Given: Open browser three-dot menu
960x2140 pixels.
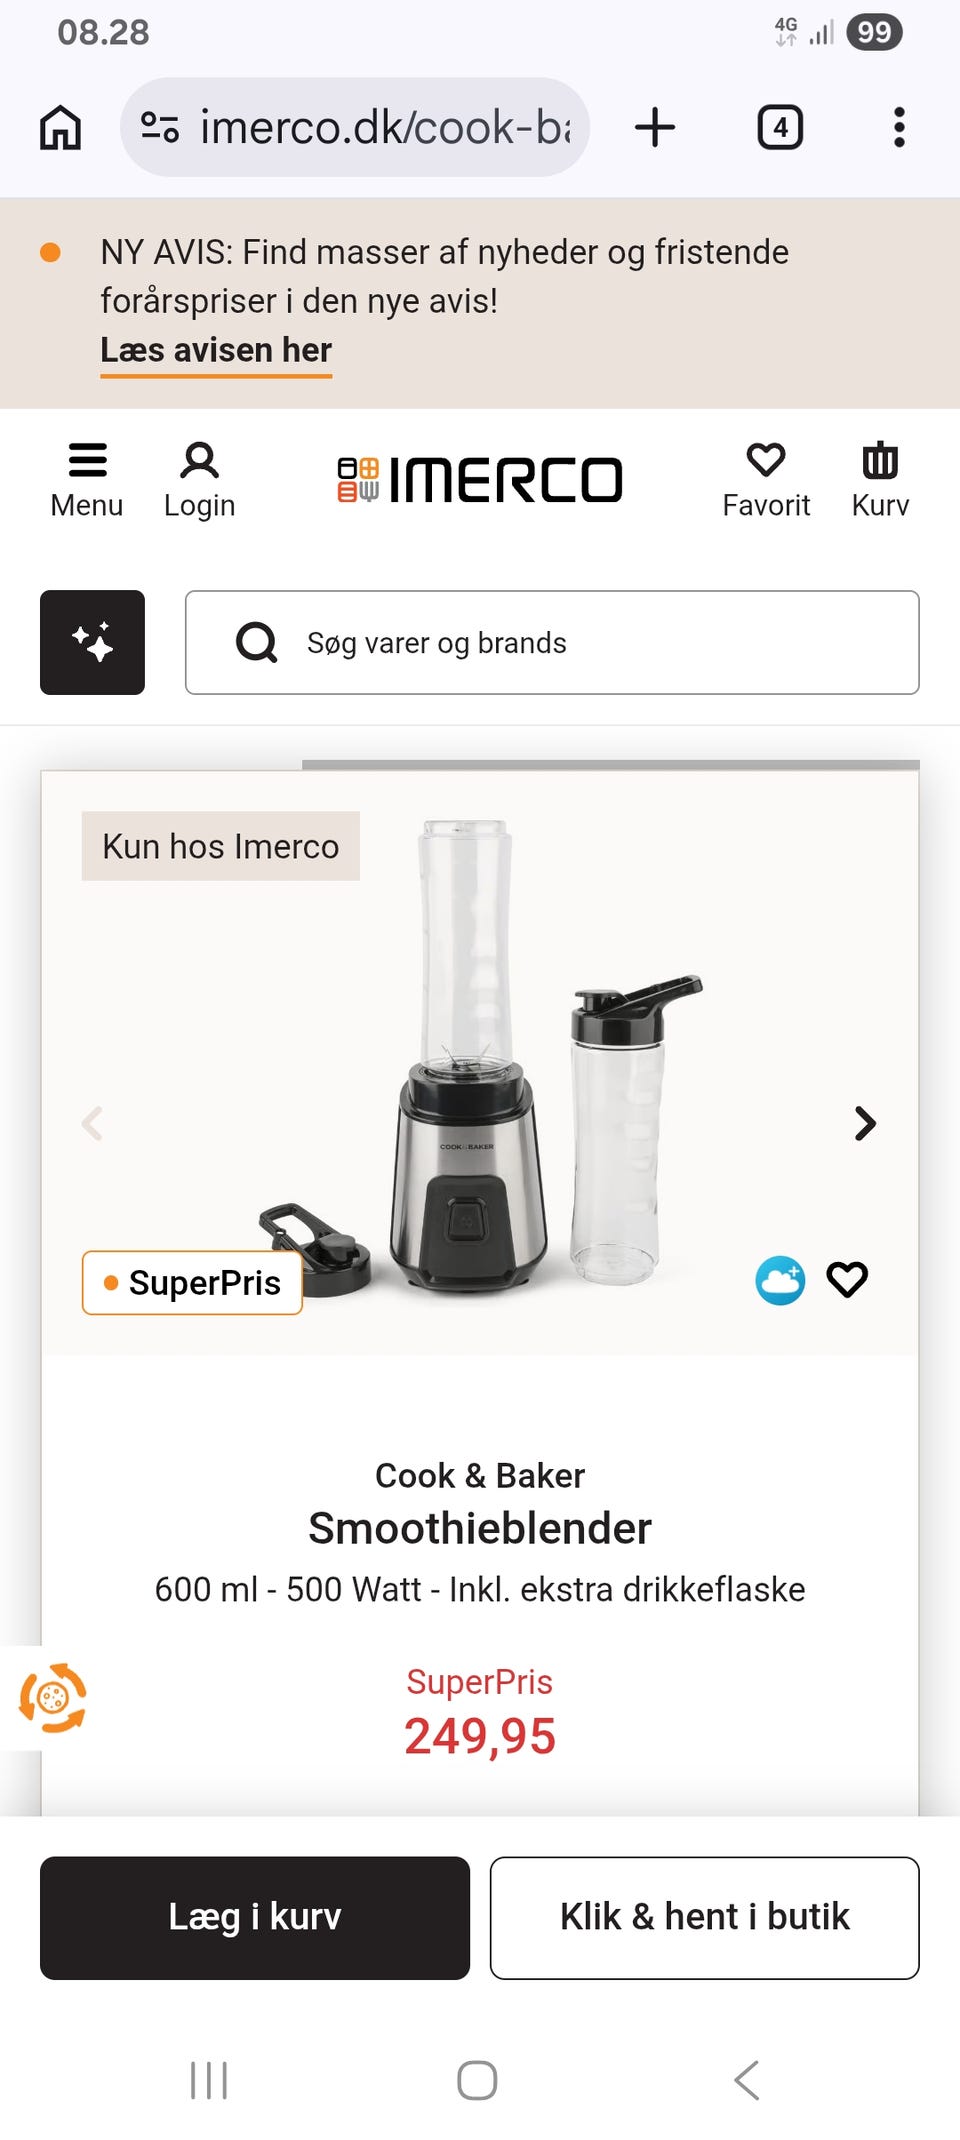Looking at the screenshot, I should point(899,128).
